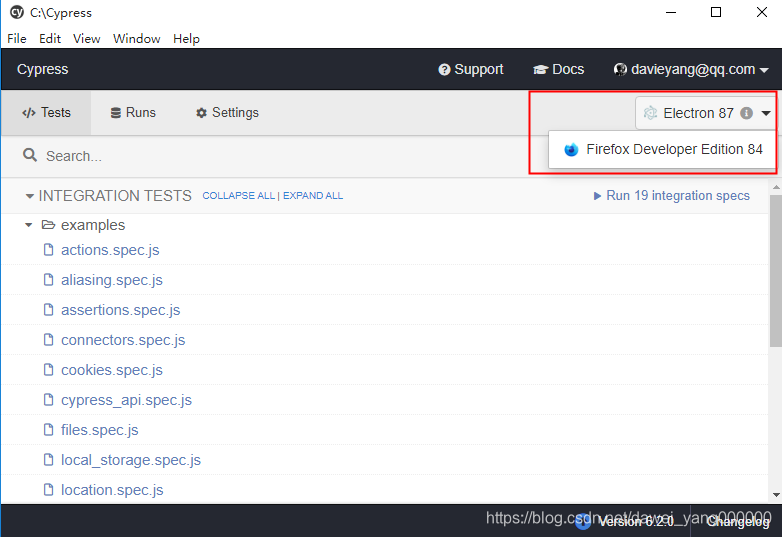The width and height of the screenshot is (782, 537).
Task: Open the Help menu
Action: coord(187,39)
